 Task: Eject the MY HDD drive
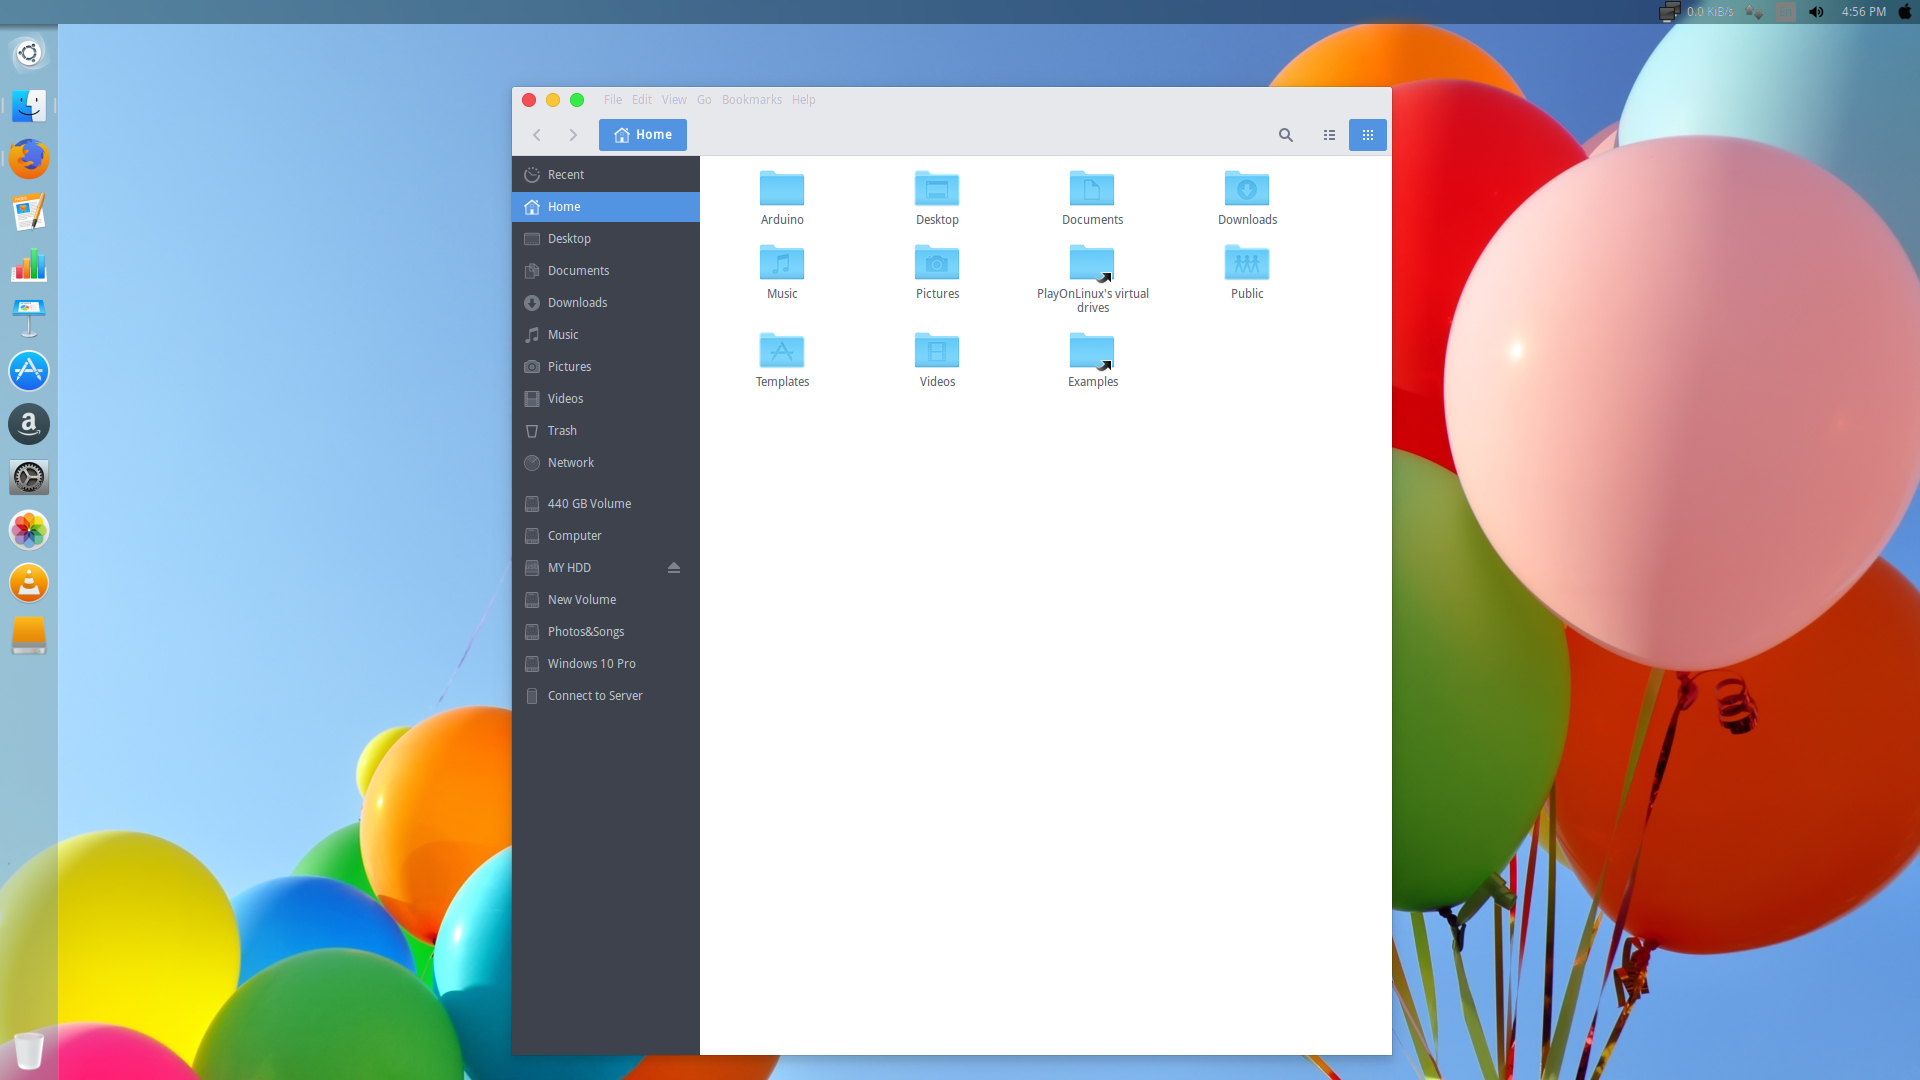coord(674,567)
